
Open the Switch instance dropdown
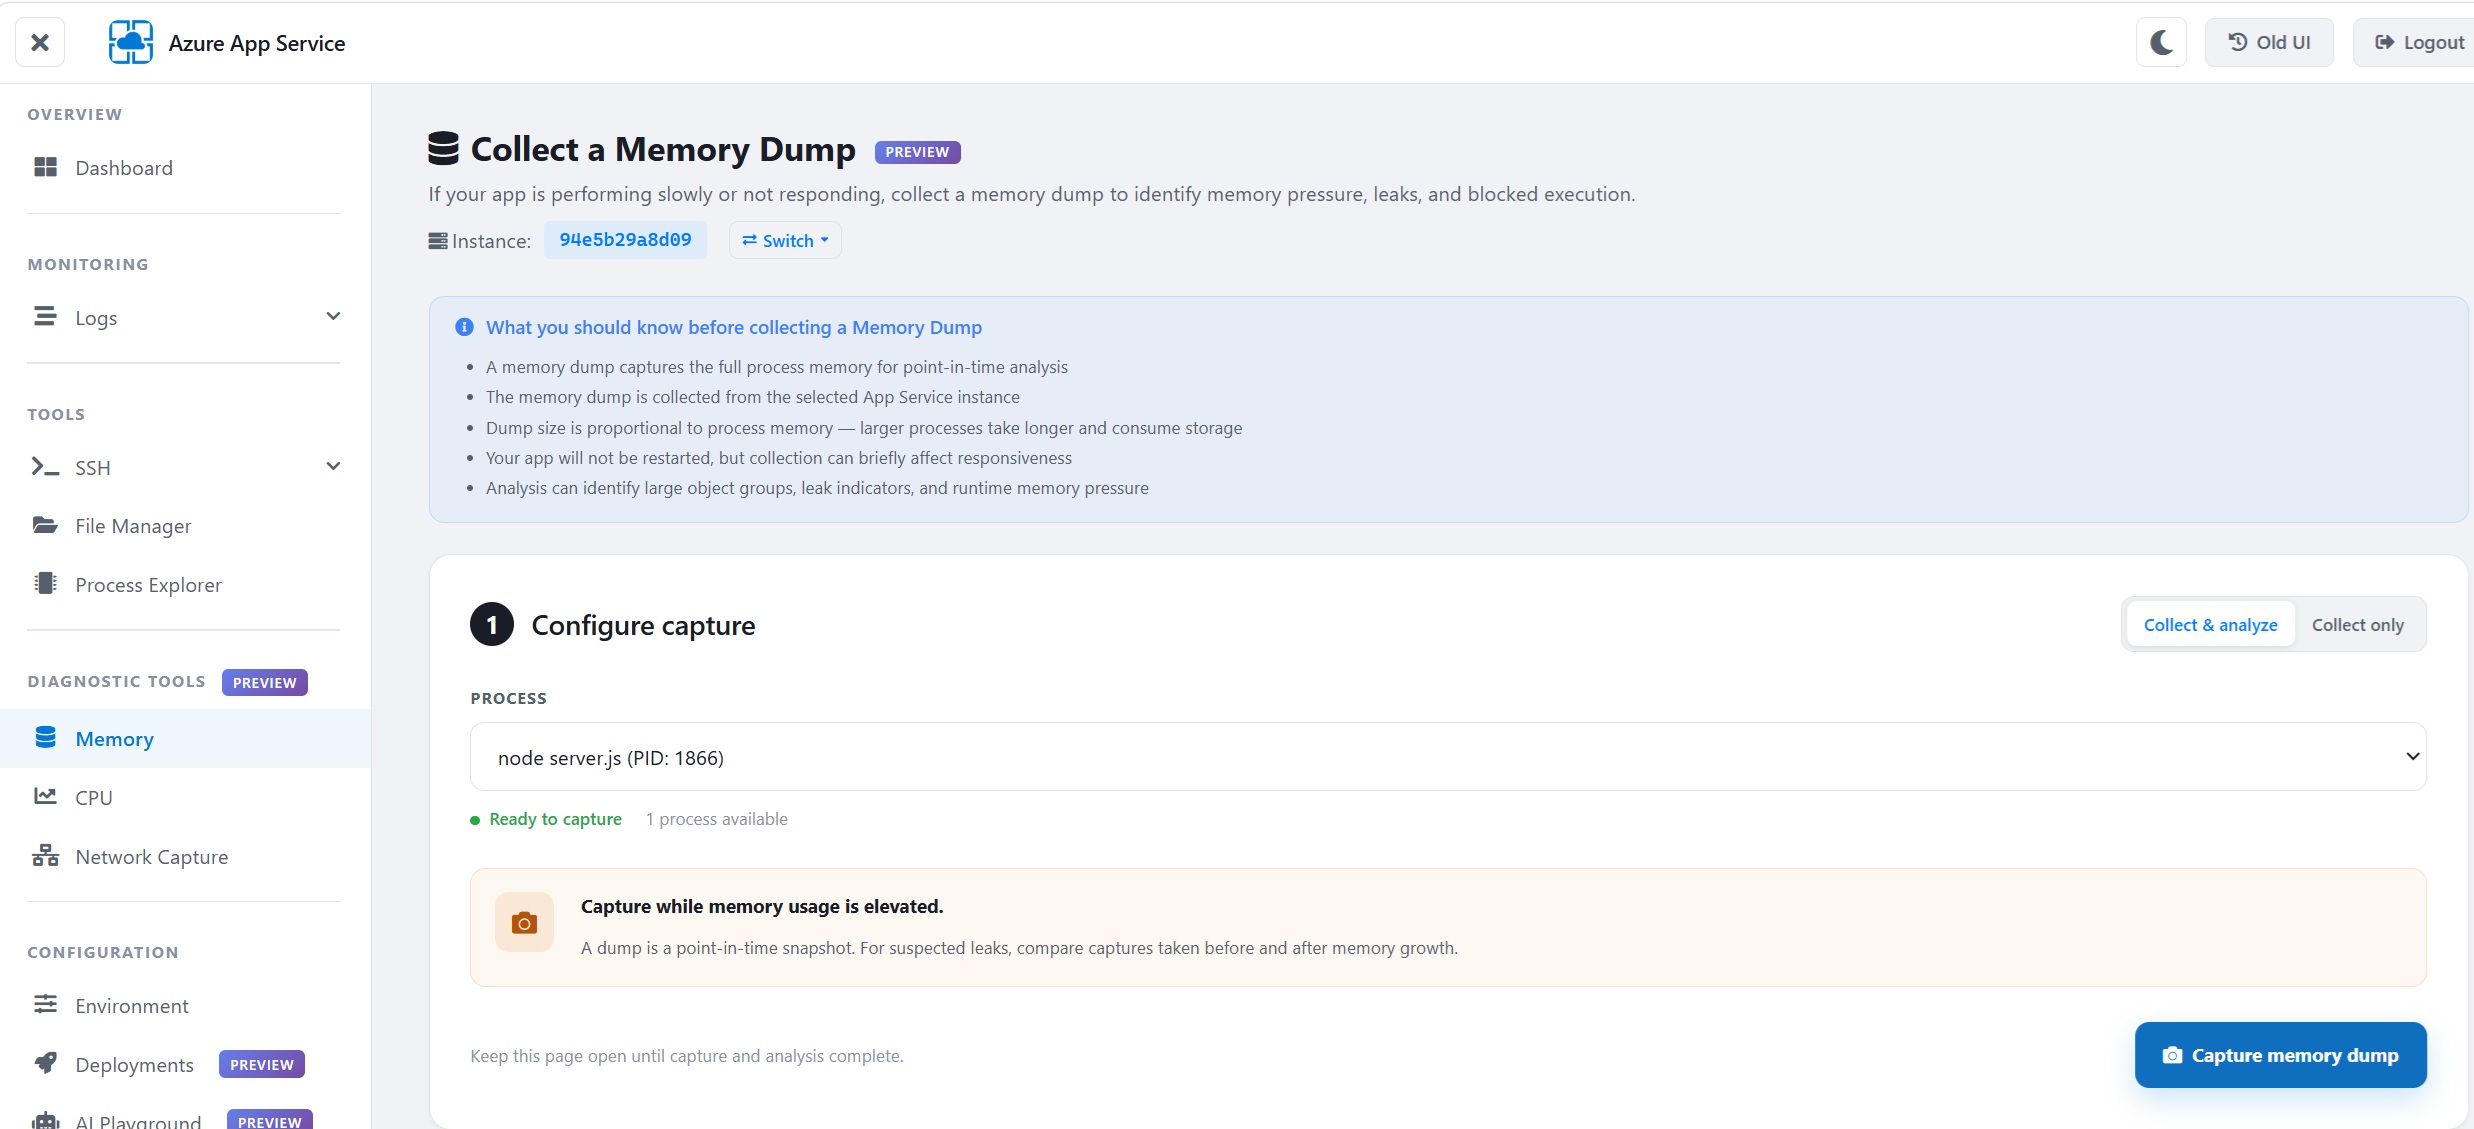pos(785,240)
